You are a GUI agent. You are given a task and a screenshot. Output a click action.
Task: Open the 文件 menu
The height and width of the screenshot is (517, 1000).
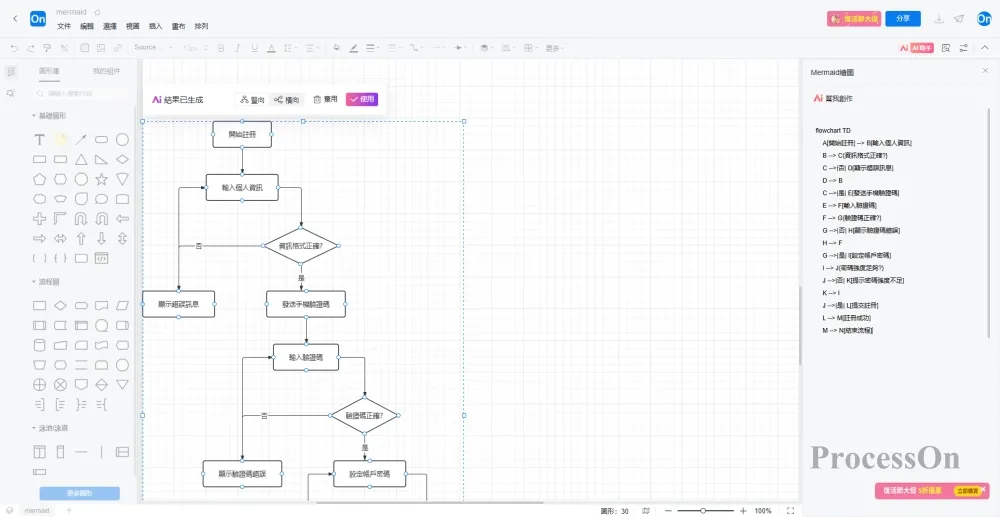tap(64, 26)
